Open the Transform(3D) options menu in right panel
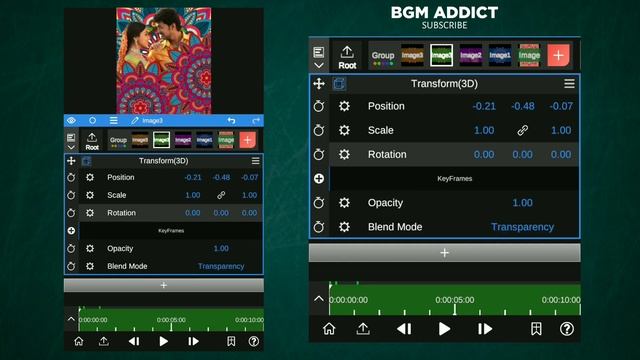This screenshot has height=360, width=640. tap(569, 84)
